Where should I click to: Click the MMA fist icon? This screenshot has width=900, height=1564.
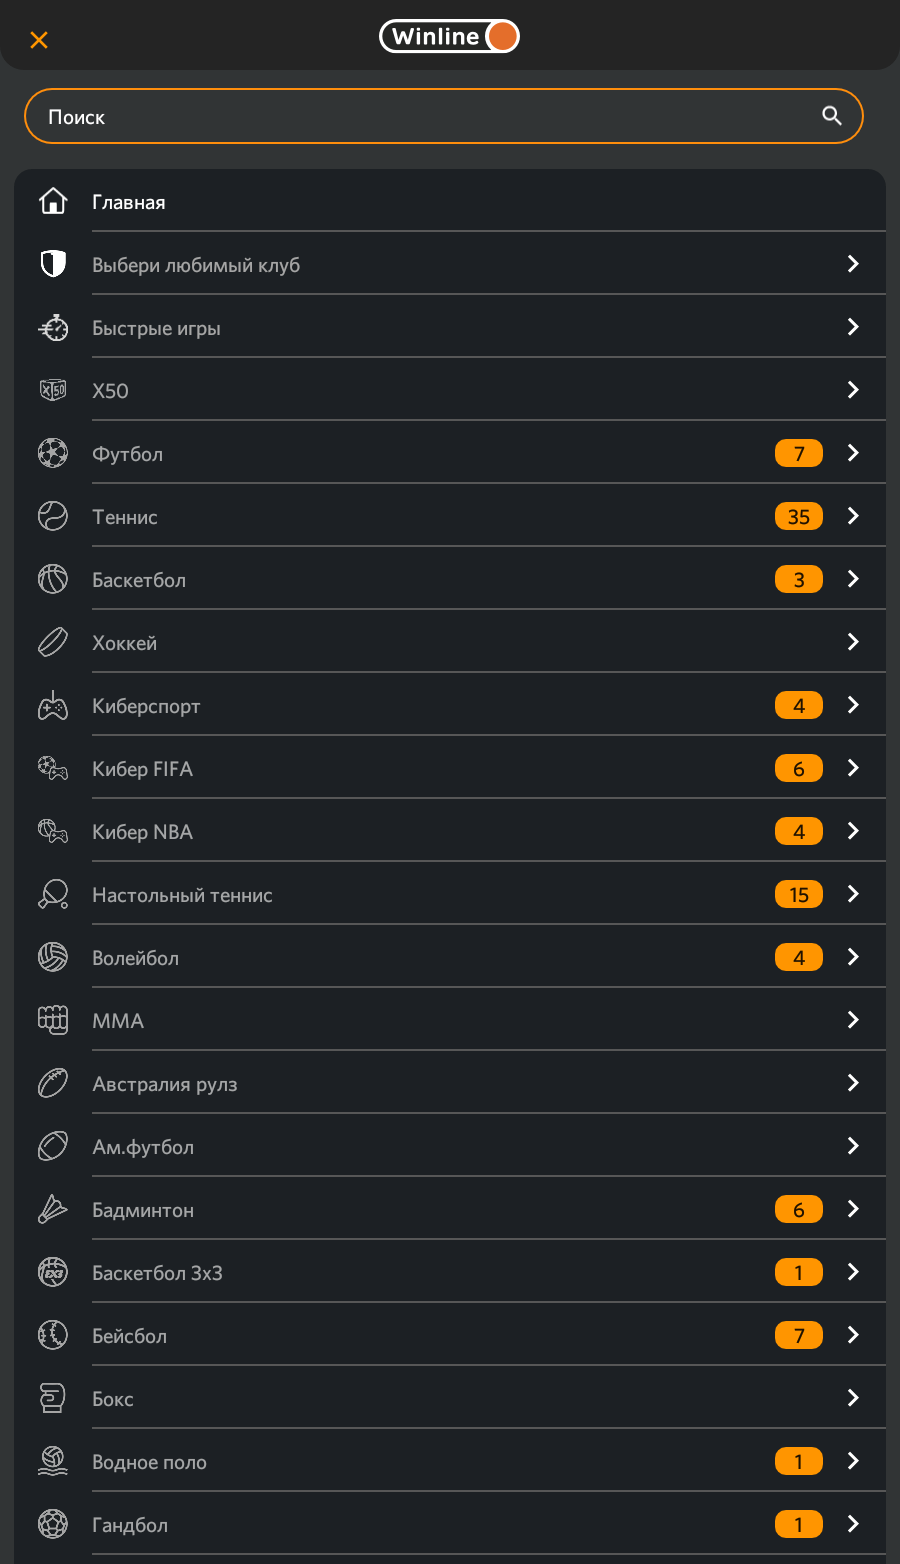tap(53, 1020)
